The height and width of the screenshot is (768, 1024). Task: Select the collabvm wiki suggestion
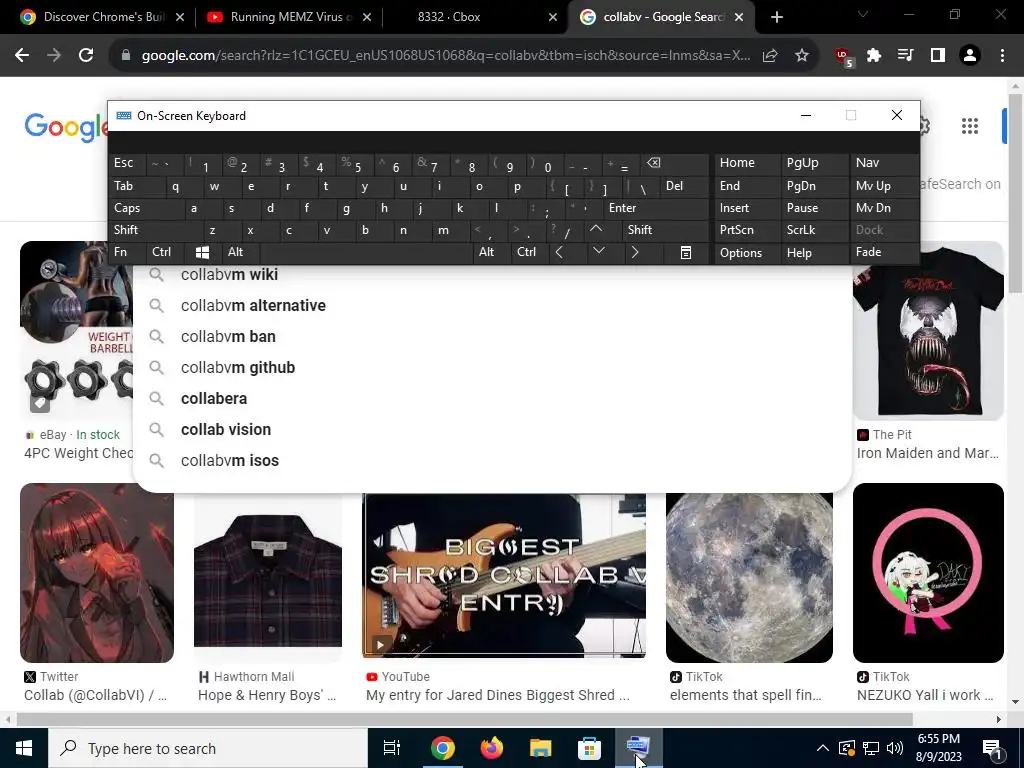[492, 274]
